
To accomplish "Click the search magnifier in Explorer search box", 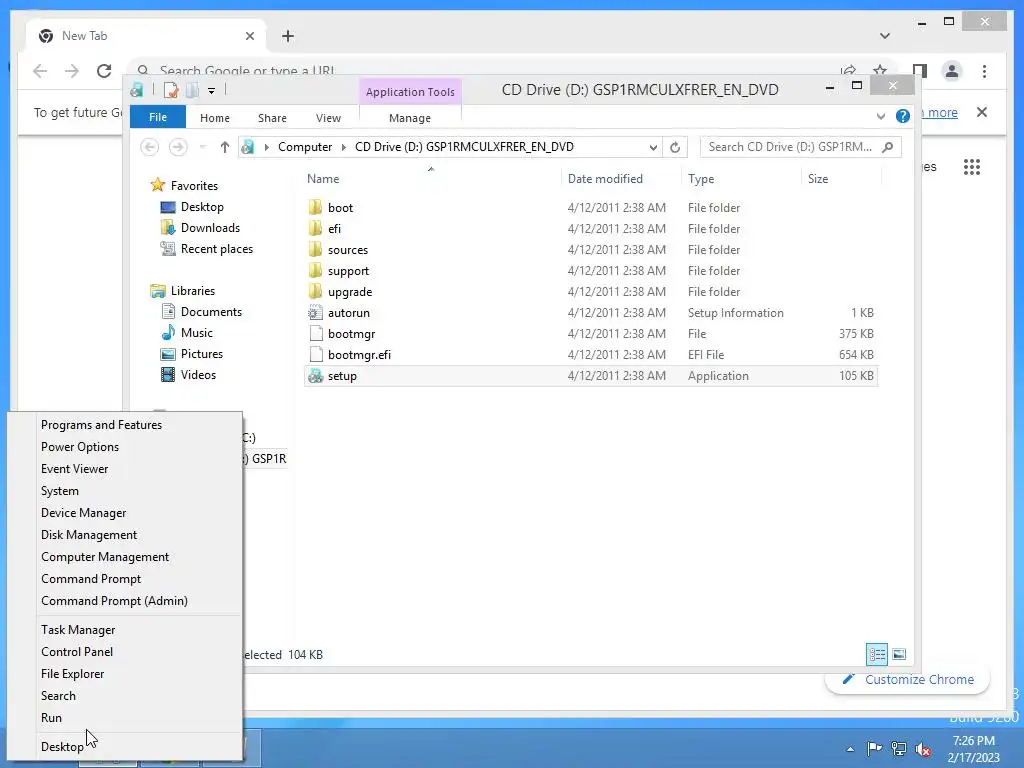I will tap(888, 147).
